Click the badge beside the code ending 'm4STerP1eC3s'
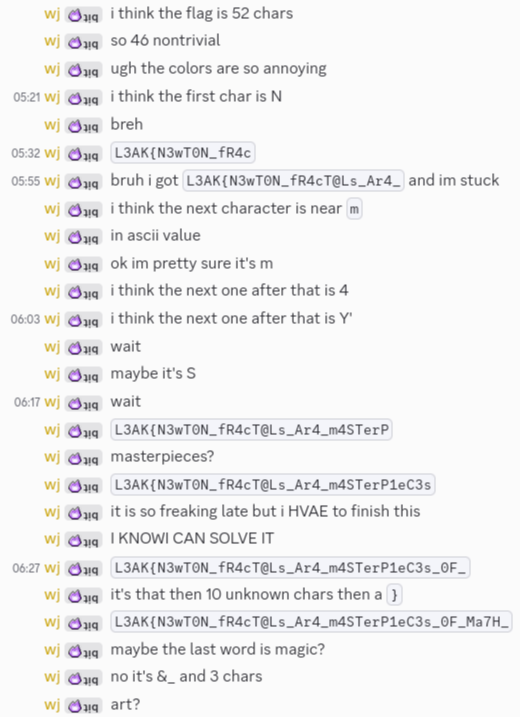Image resolution: width=520 pixels, height=717 pixels. point(83,486)
